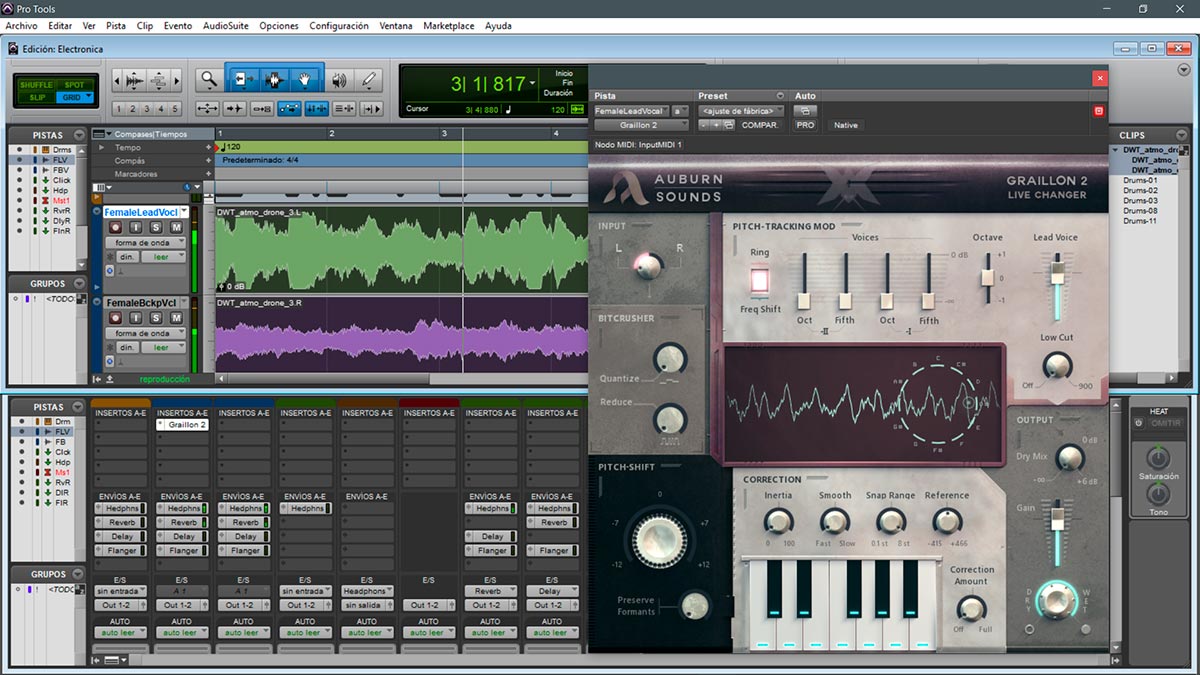Screen dimensions: 1200x675
Task: Toggle the Ring / Freq Shift switch
Action: pos(760,280)
